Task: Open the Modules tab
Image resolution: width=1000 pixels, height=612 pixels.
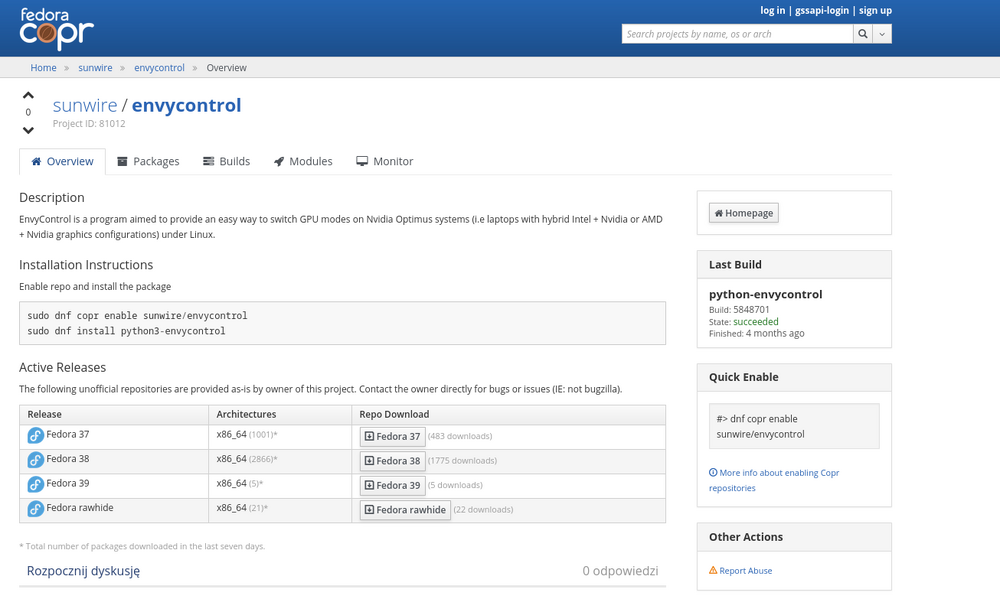Action: point(302,161)
